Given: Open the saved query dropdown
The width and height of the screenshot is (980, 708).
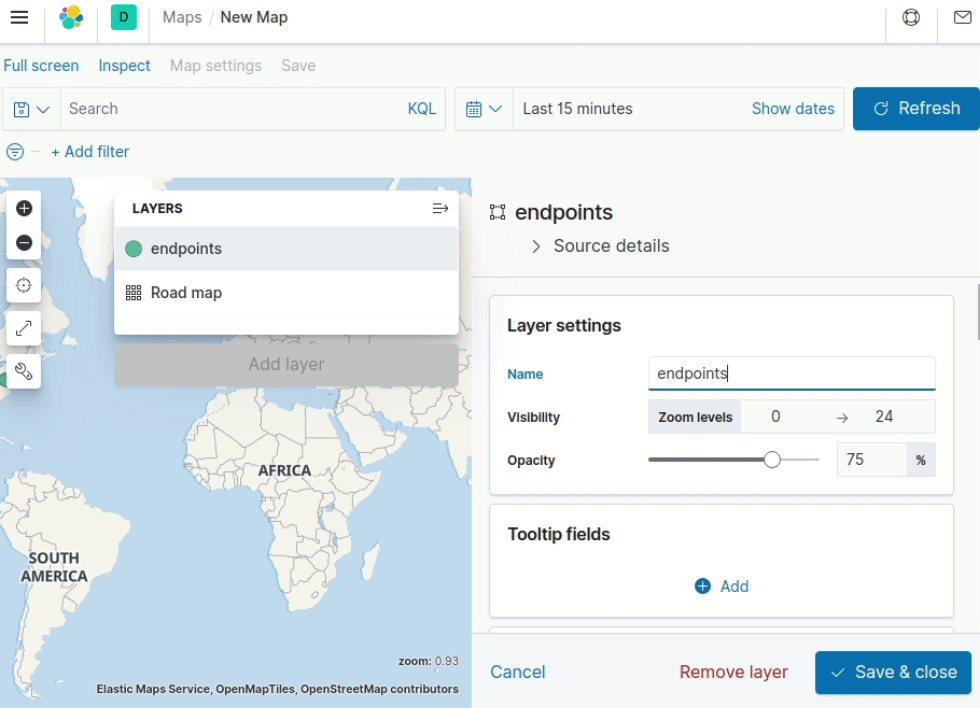Looking at the screenshot, I should [32, 109].
